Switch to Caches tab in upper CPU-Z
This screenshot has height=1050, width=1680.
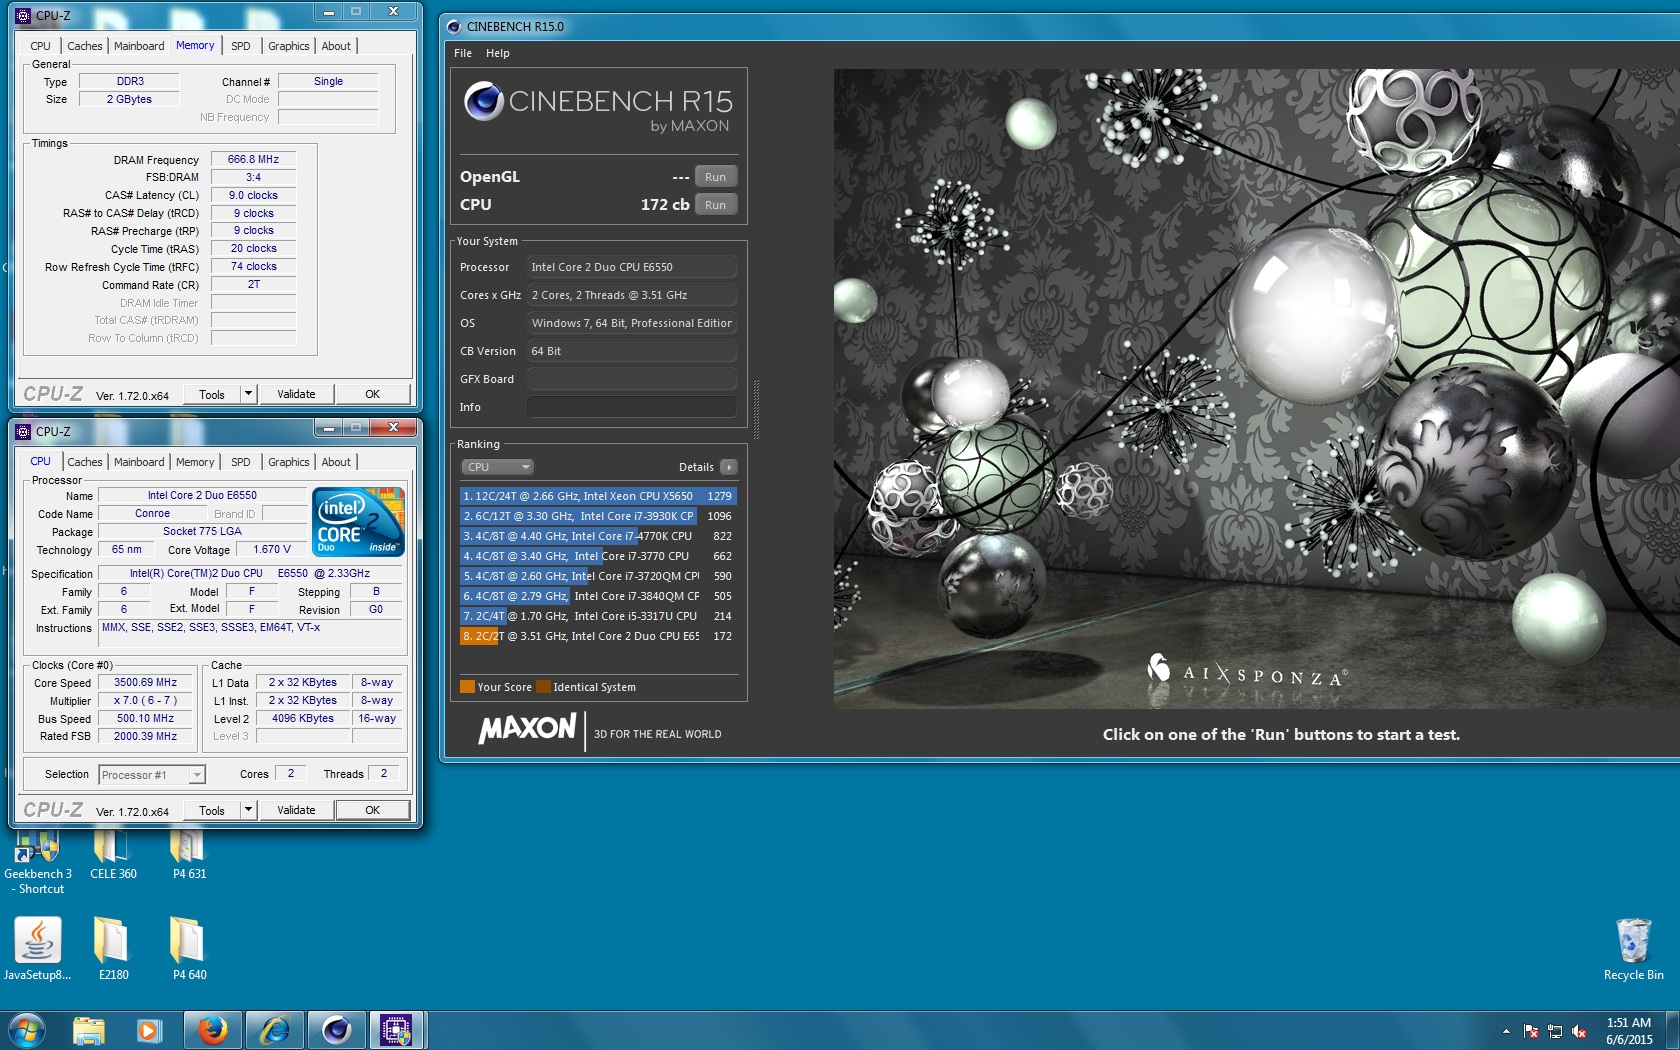tap(85, 46)
